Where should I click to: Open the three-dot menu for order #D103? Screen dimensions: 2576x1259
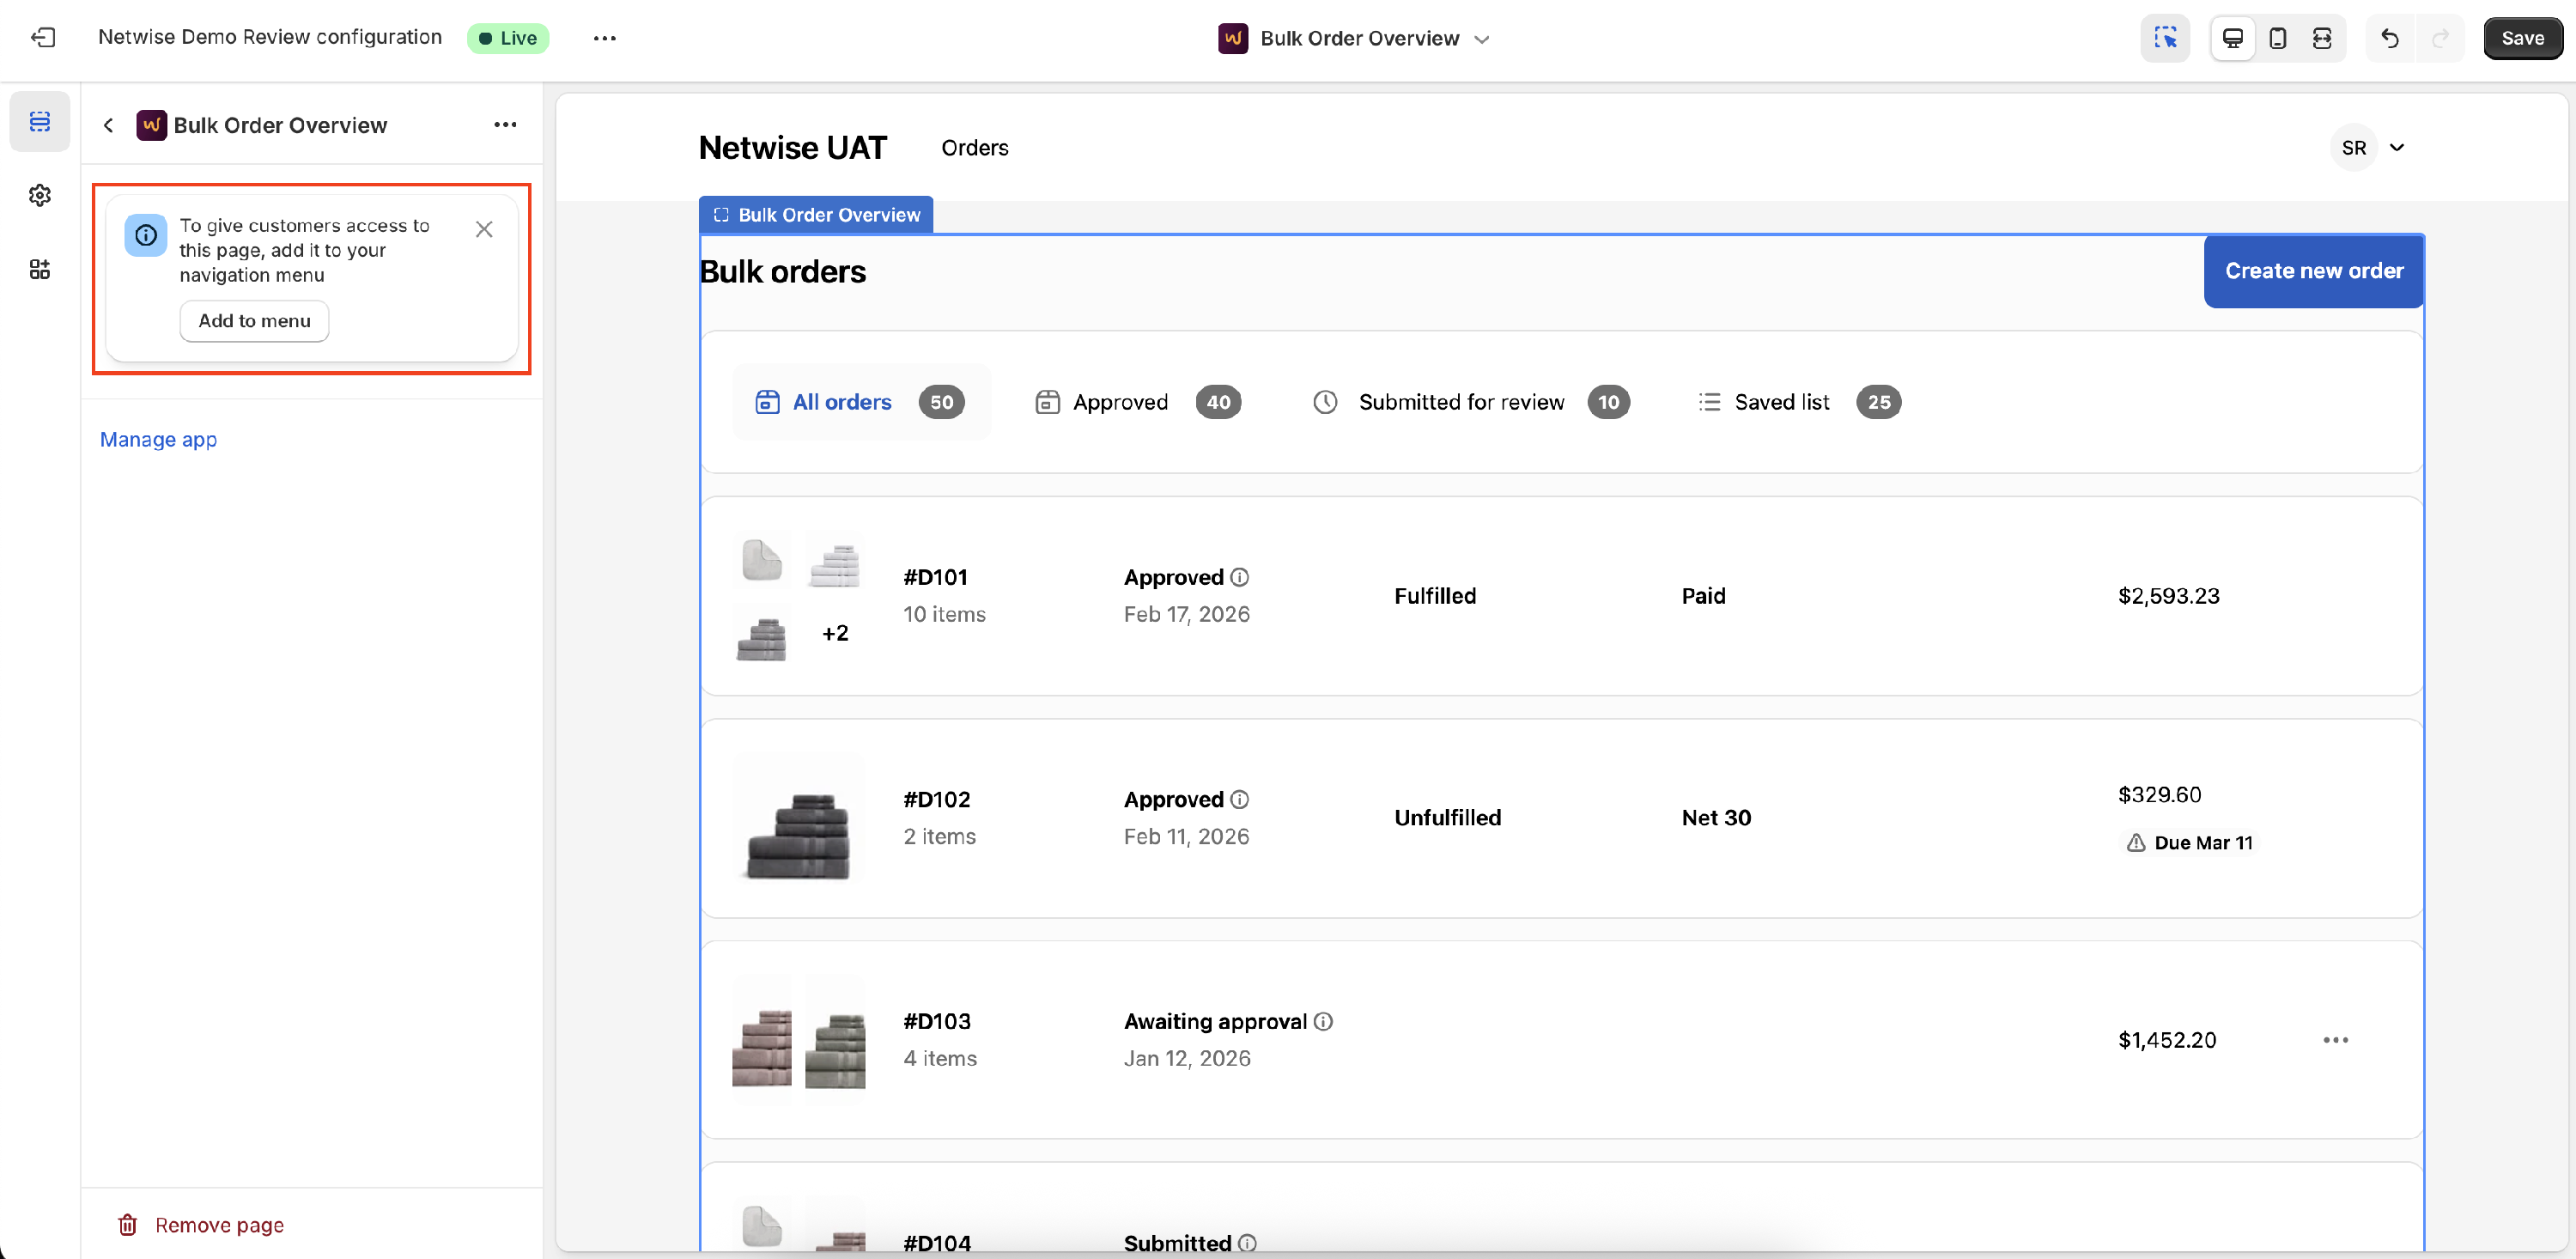(2335, 1040)
